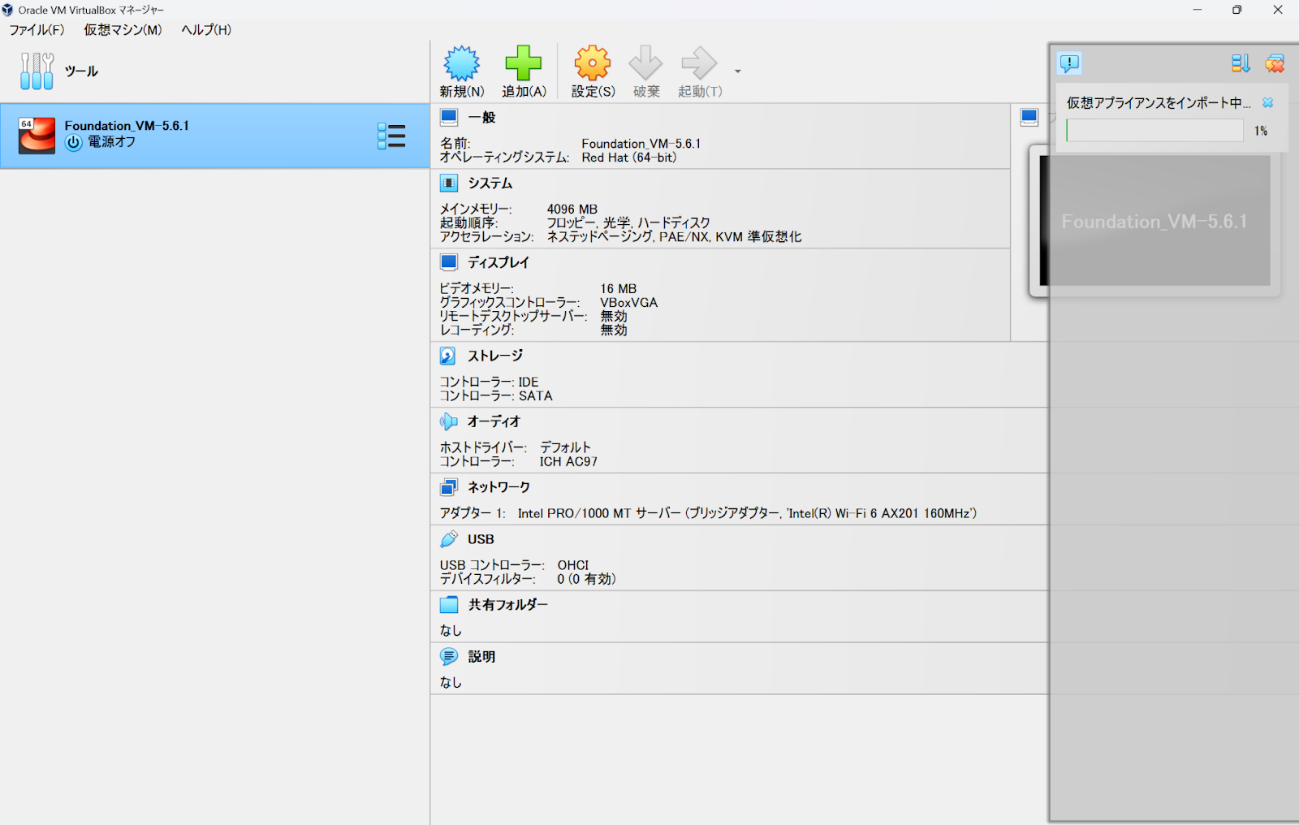Viewport: 1299px width, 825px height.
Task: Open the ディスプレイ section header link
Action: (x=499, y=262)
